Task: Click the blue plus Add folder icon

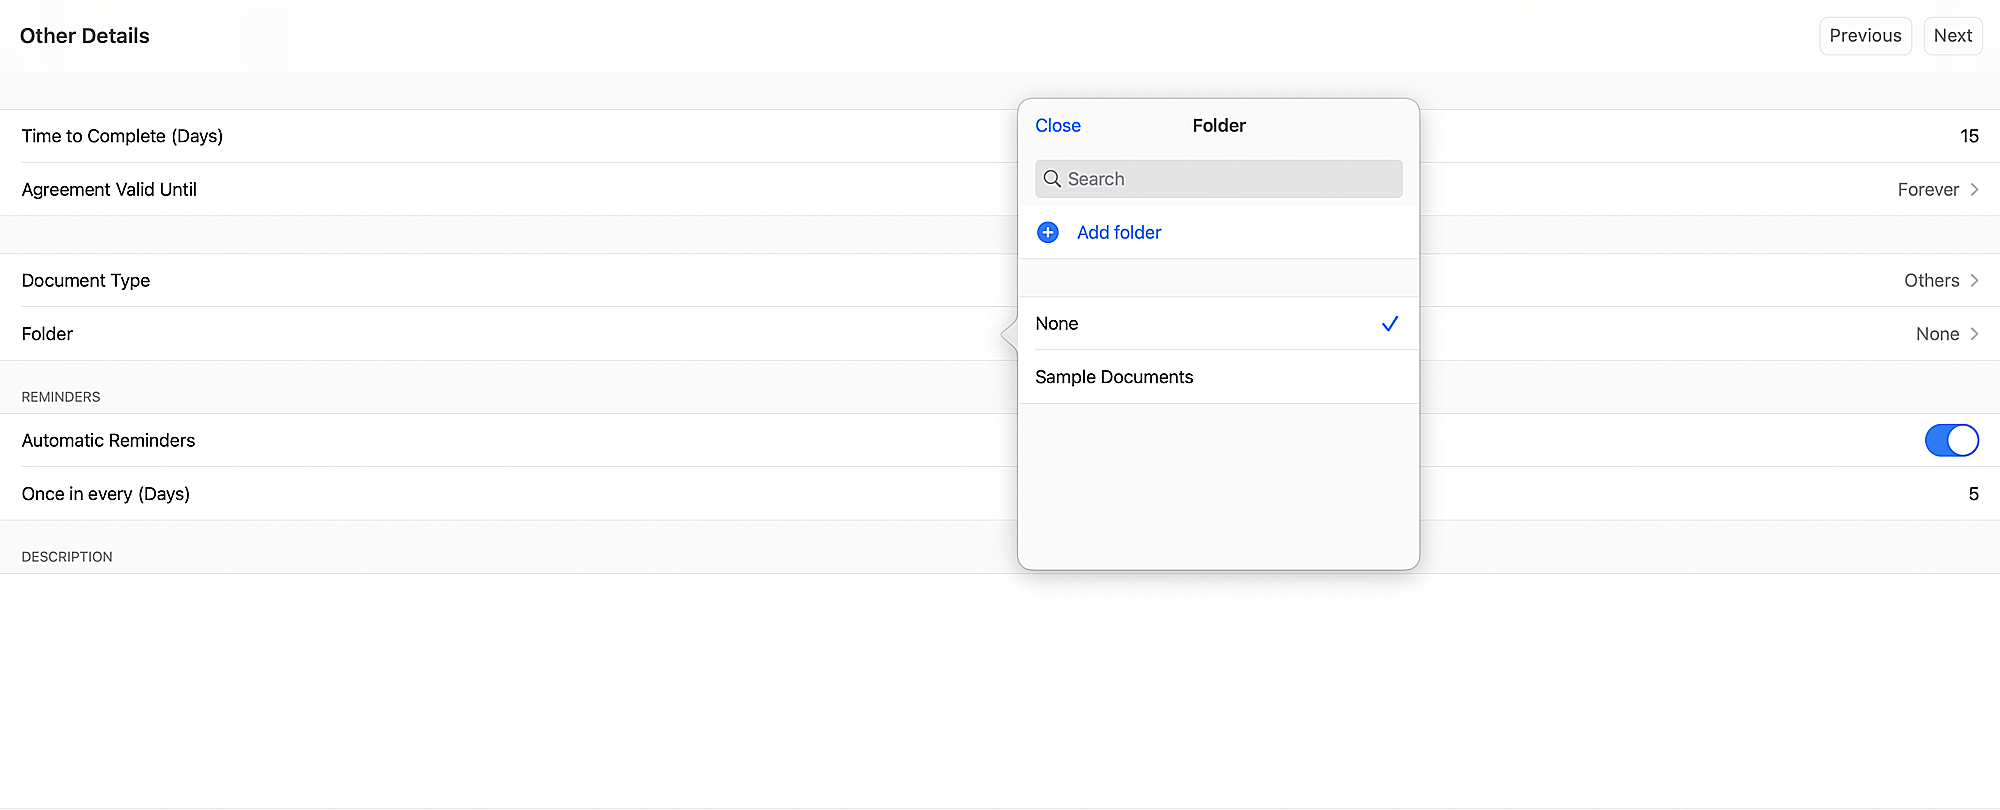Action: (x=1048, y=233)
